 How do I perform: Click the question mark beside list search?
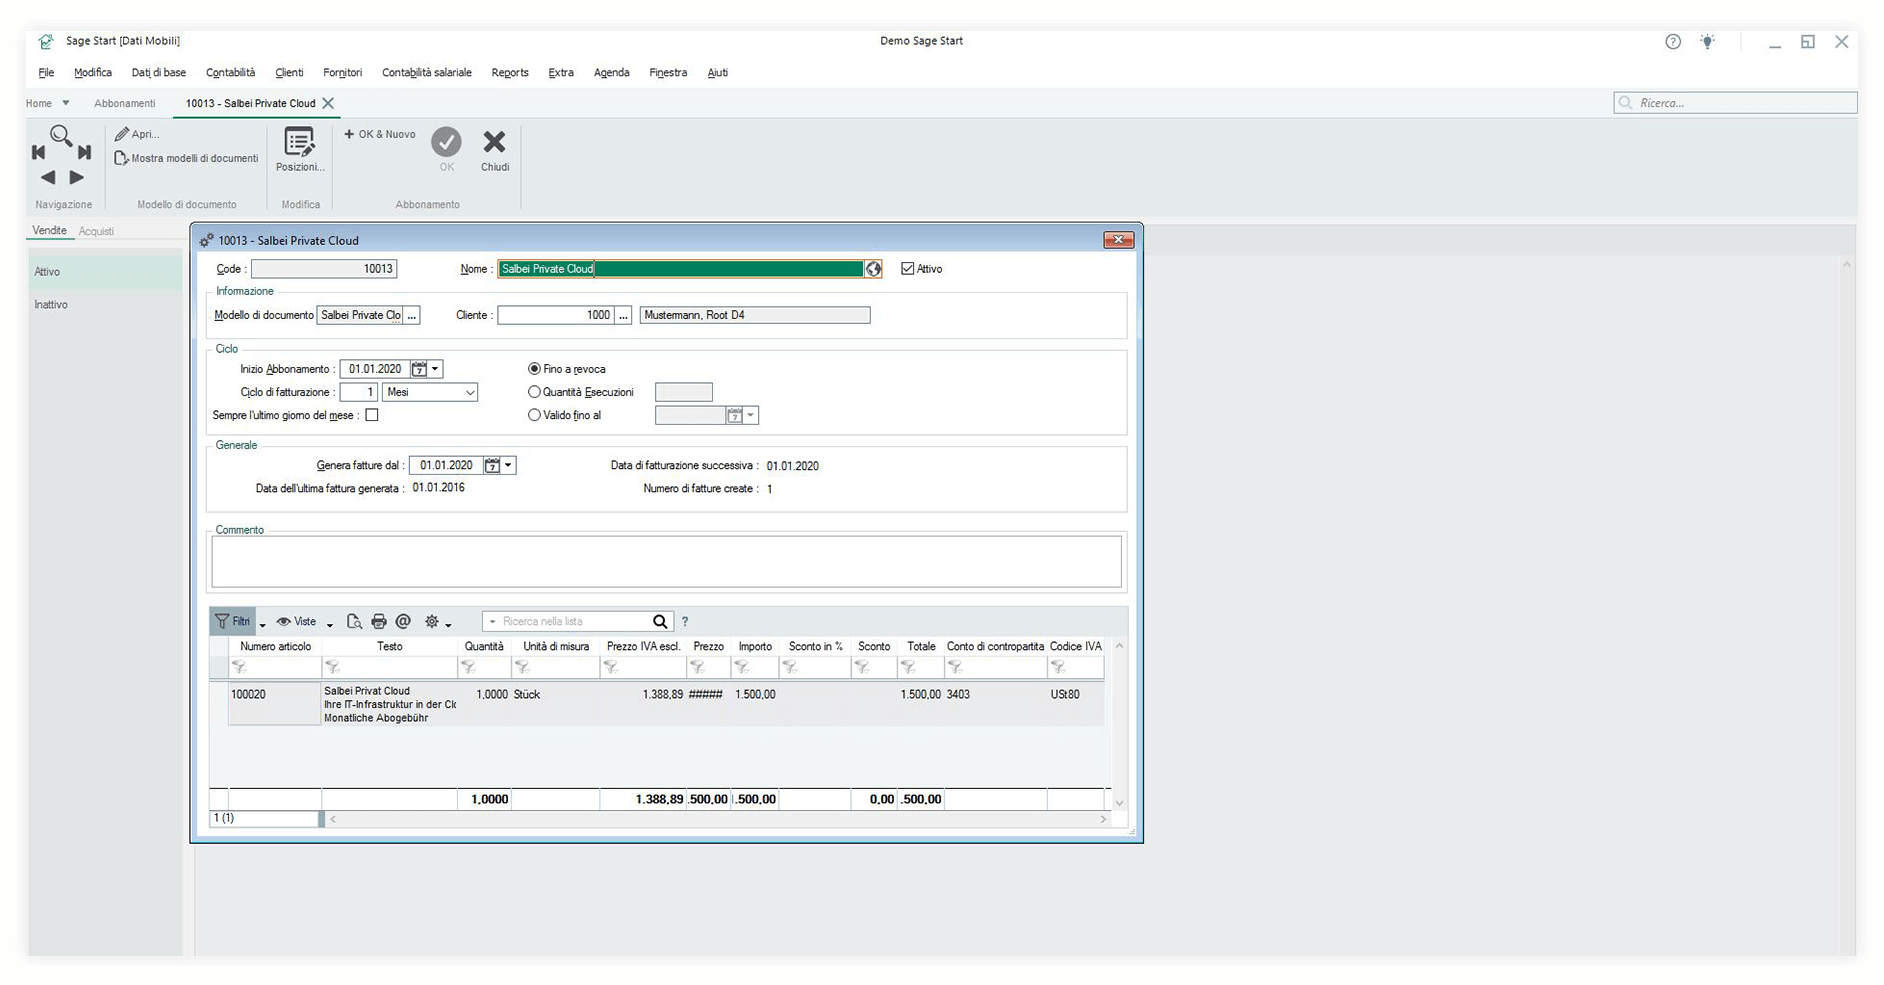click(x=685, y=622)
